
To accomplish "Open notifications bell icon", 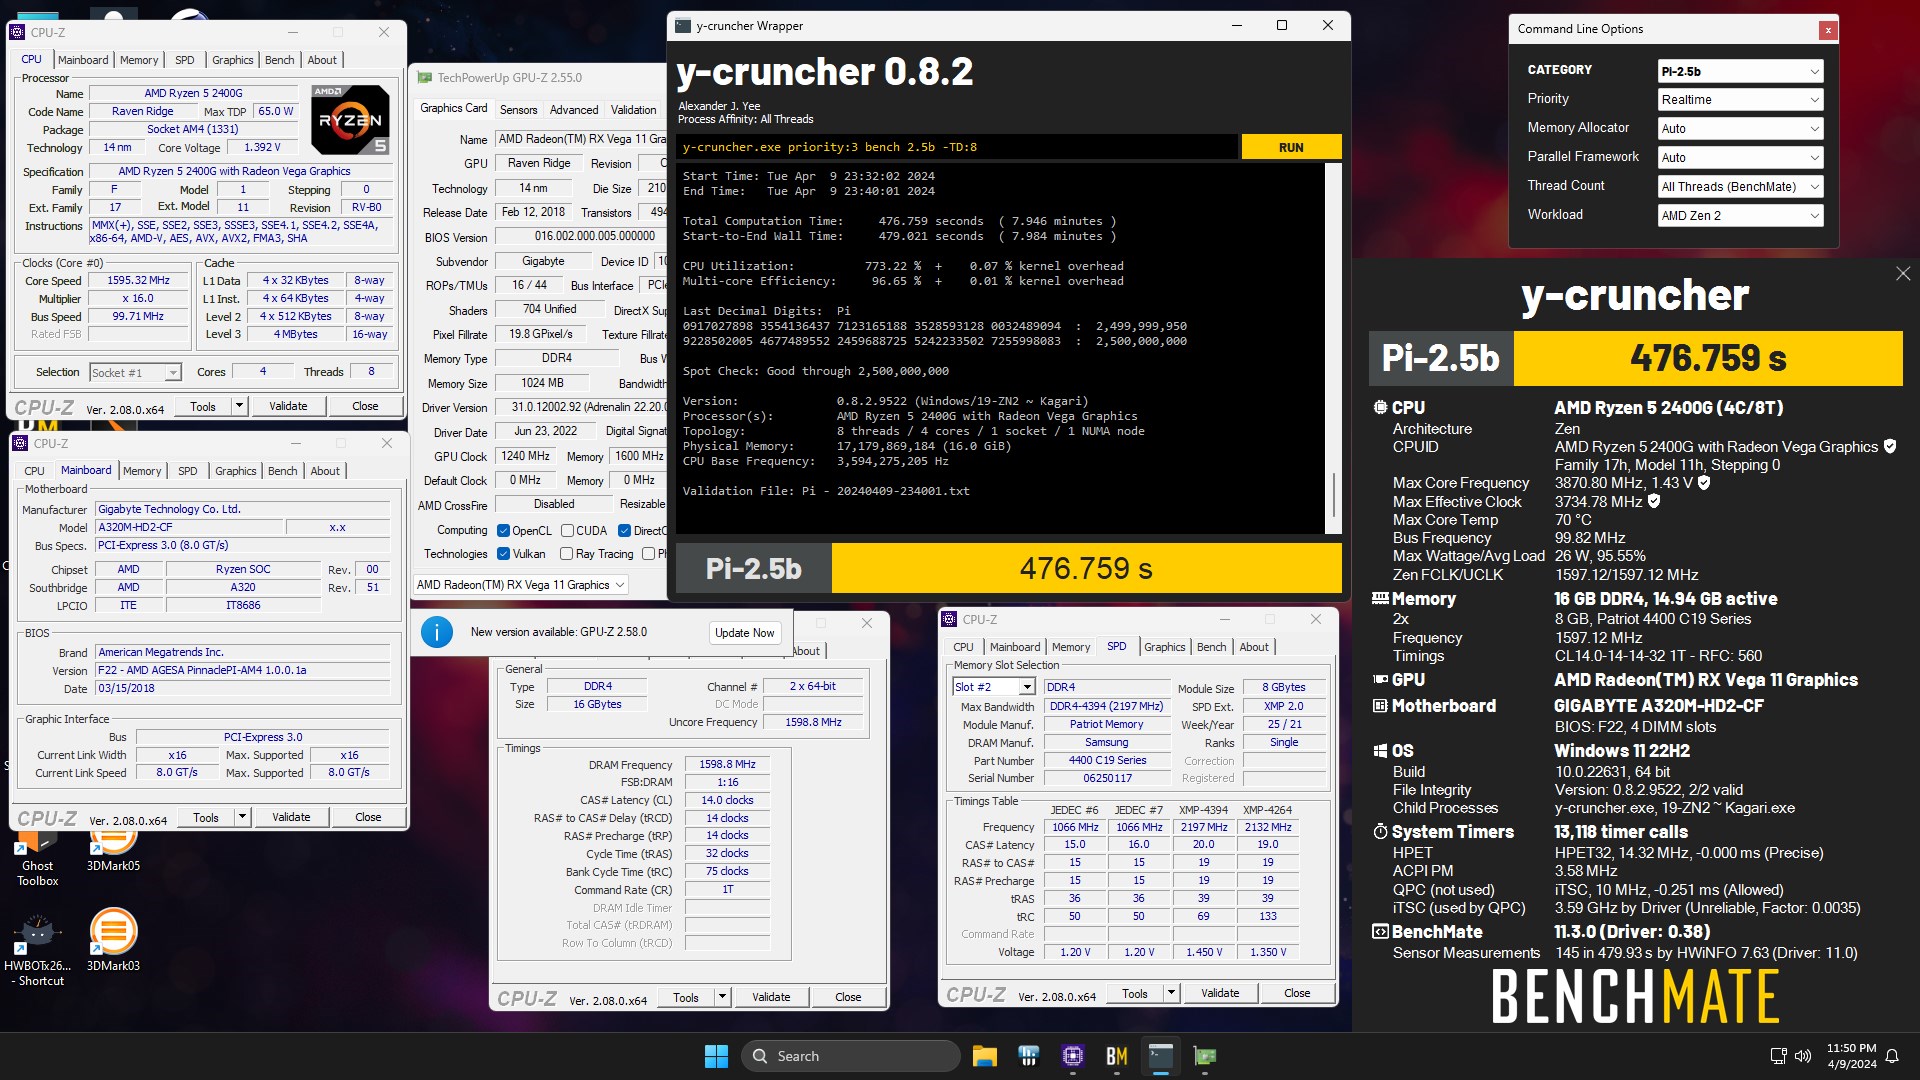I will point(1892,1056).
